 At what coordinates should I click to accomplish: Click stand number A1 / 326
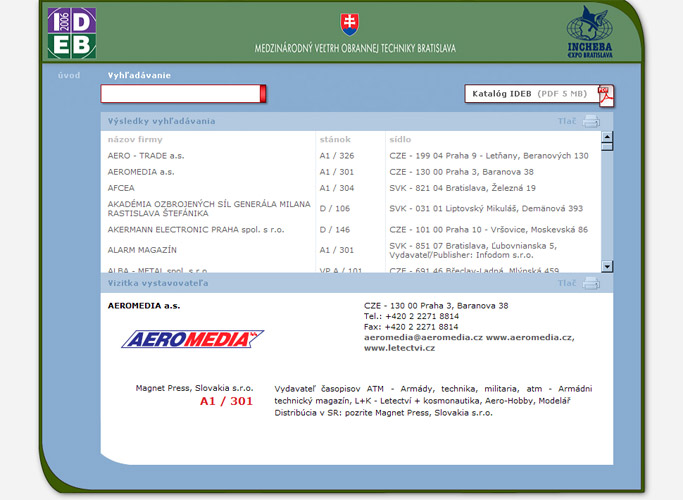[x=337, y=156]
